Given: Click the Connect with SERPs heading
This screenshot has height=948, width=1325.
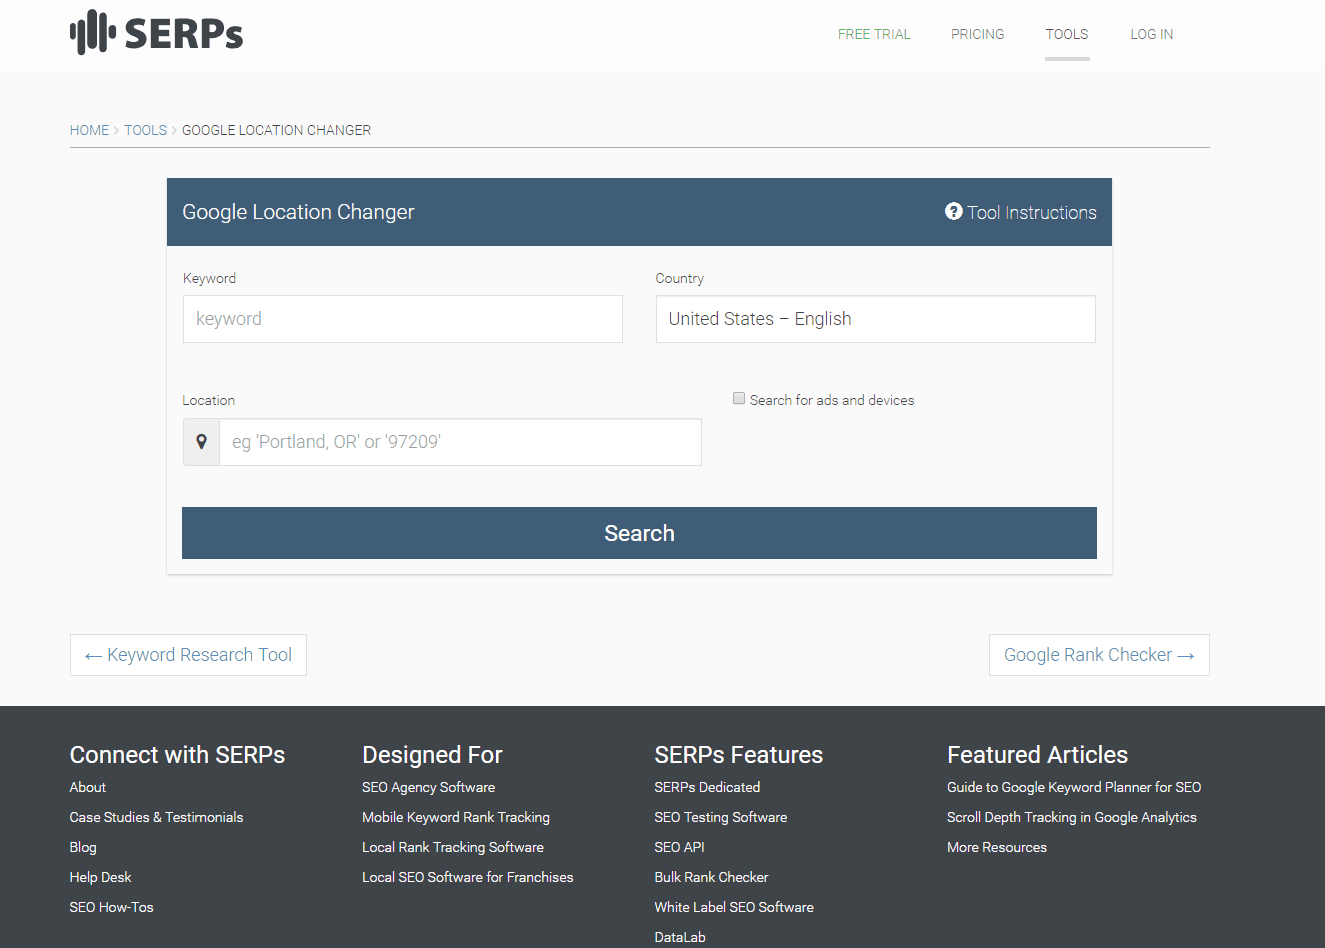Looking at the screenshot, I should click(177, 755).
